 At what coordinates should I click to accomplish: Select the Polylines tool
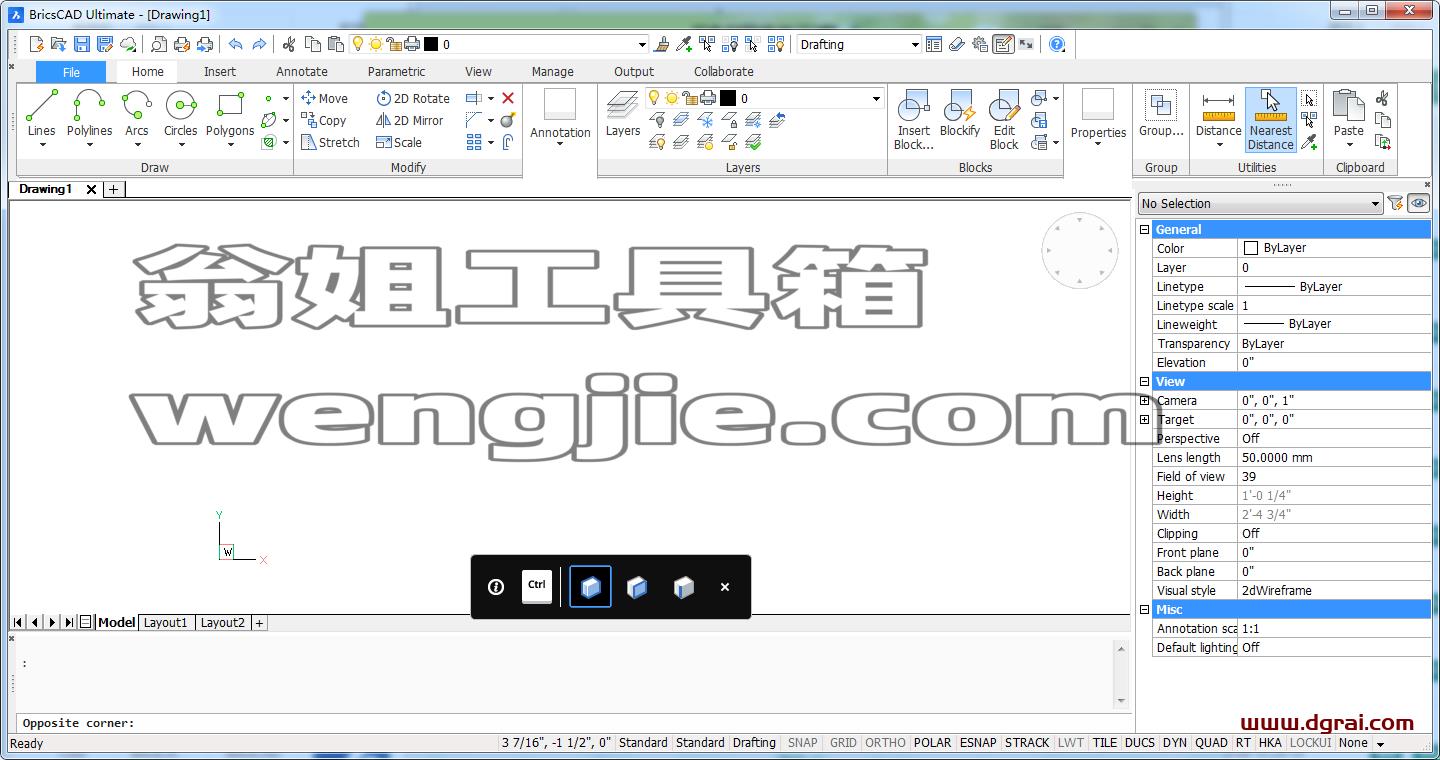(89, 112)
